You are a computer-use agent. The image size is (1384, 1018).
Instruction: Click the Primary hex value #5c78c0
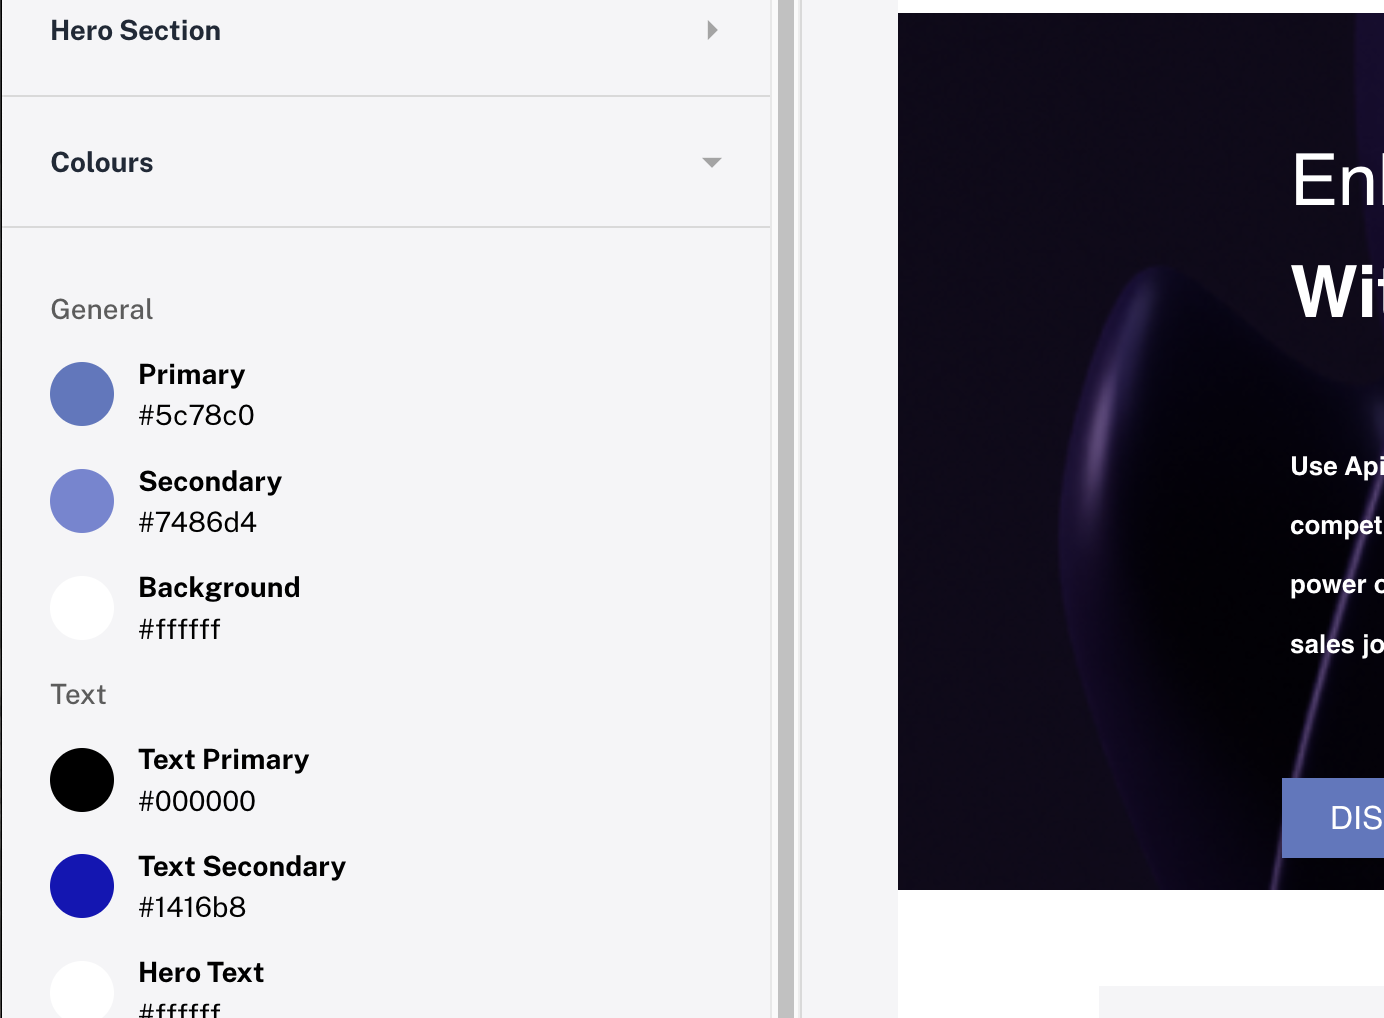(x=196, y=415)
